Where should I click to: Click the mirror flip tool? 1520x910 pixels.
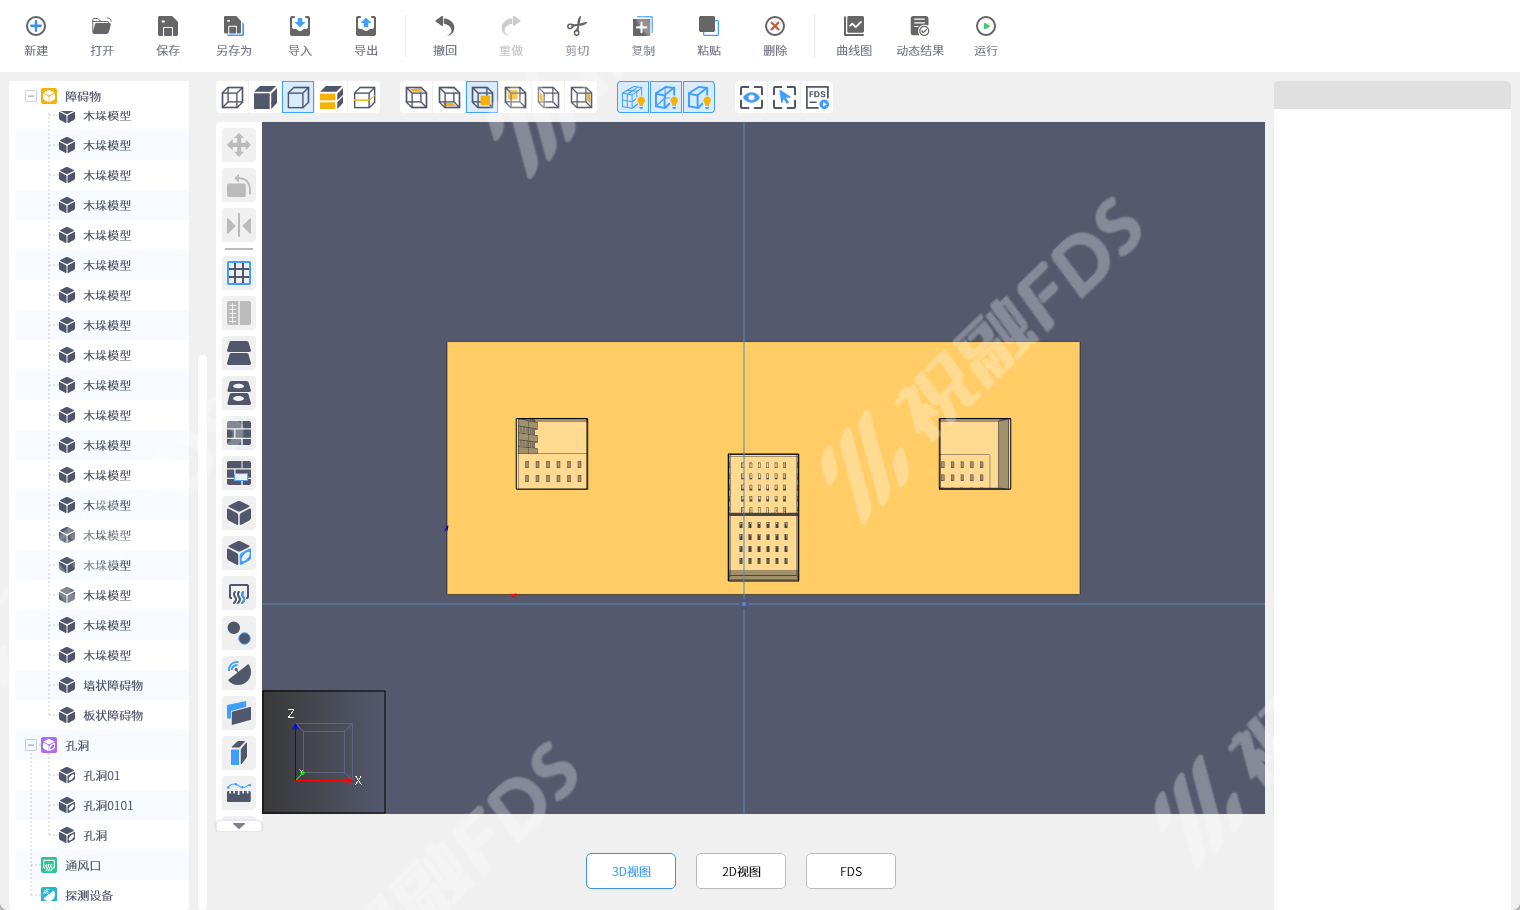click(x=239, y=225)
